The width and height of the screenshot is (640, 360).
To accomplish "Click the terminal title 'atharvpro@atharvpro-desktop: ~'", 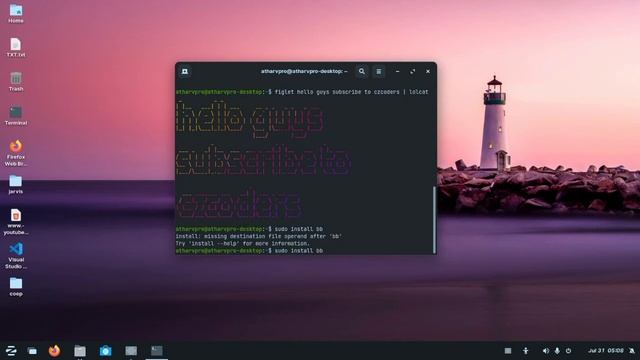I will pos(304,71).
